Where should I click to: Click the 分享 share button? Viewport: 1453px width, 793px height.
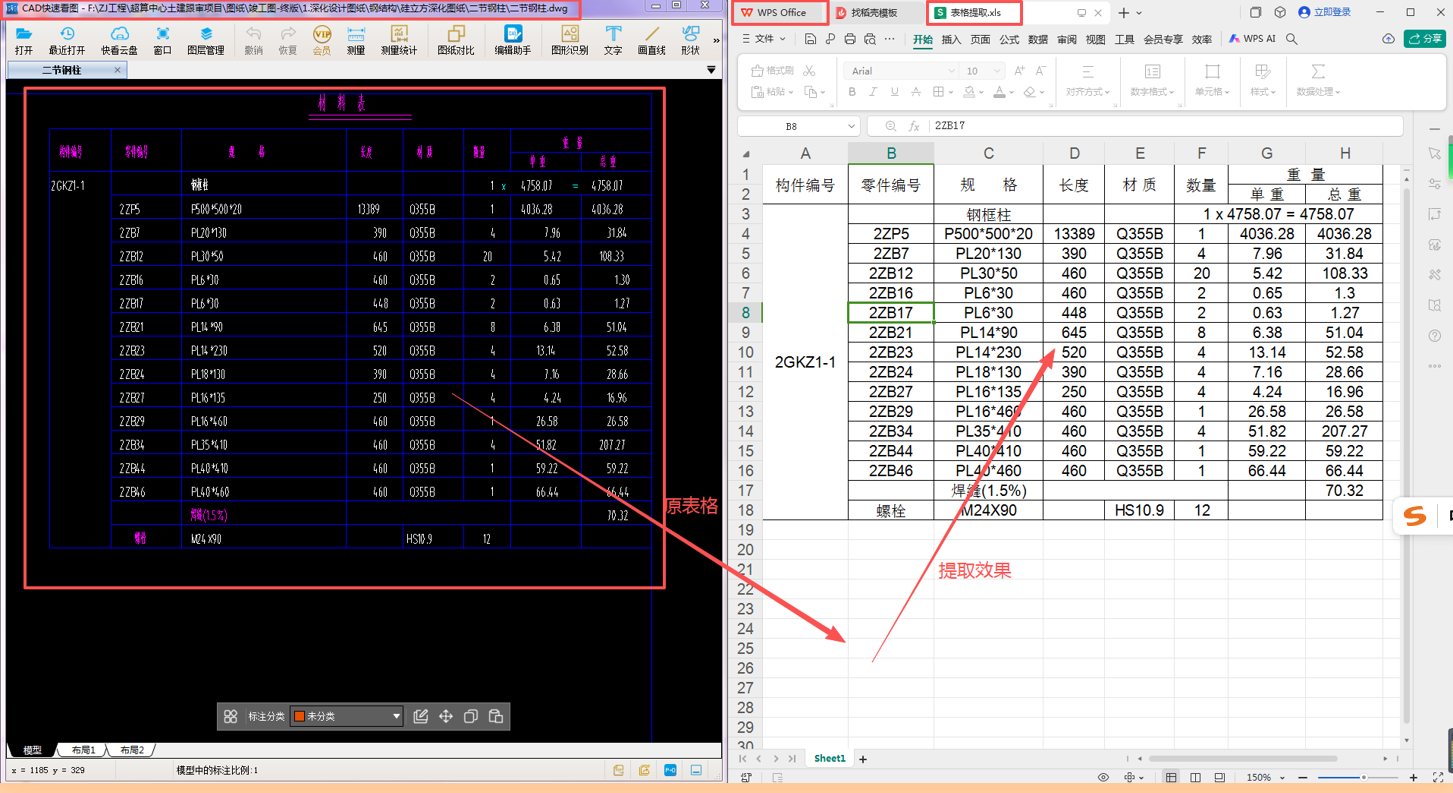coord(1425,39)
